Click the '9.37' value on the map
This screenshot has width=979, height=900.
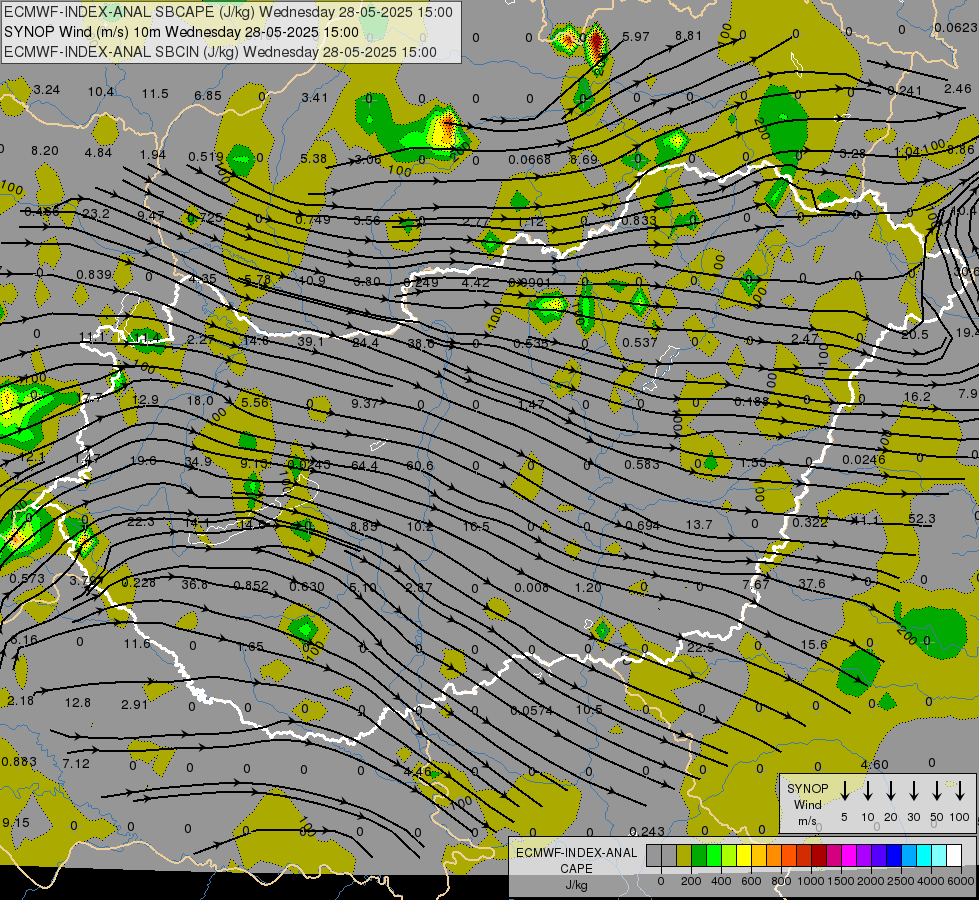pyautogui.click(x=365, y=403)
